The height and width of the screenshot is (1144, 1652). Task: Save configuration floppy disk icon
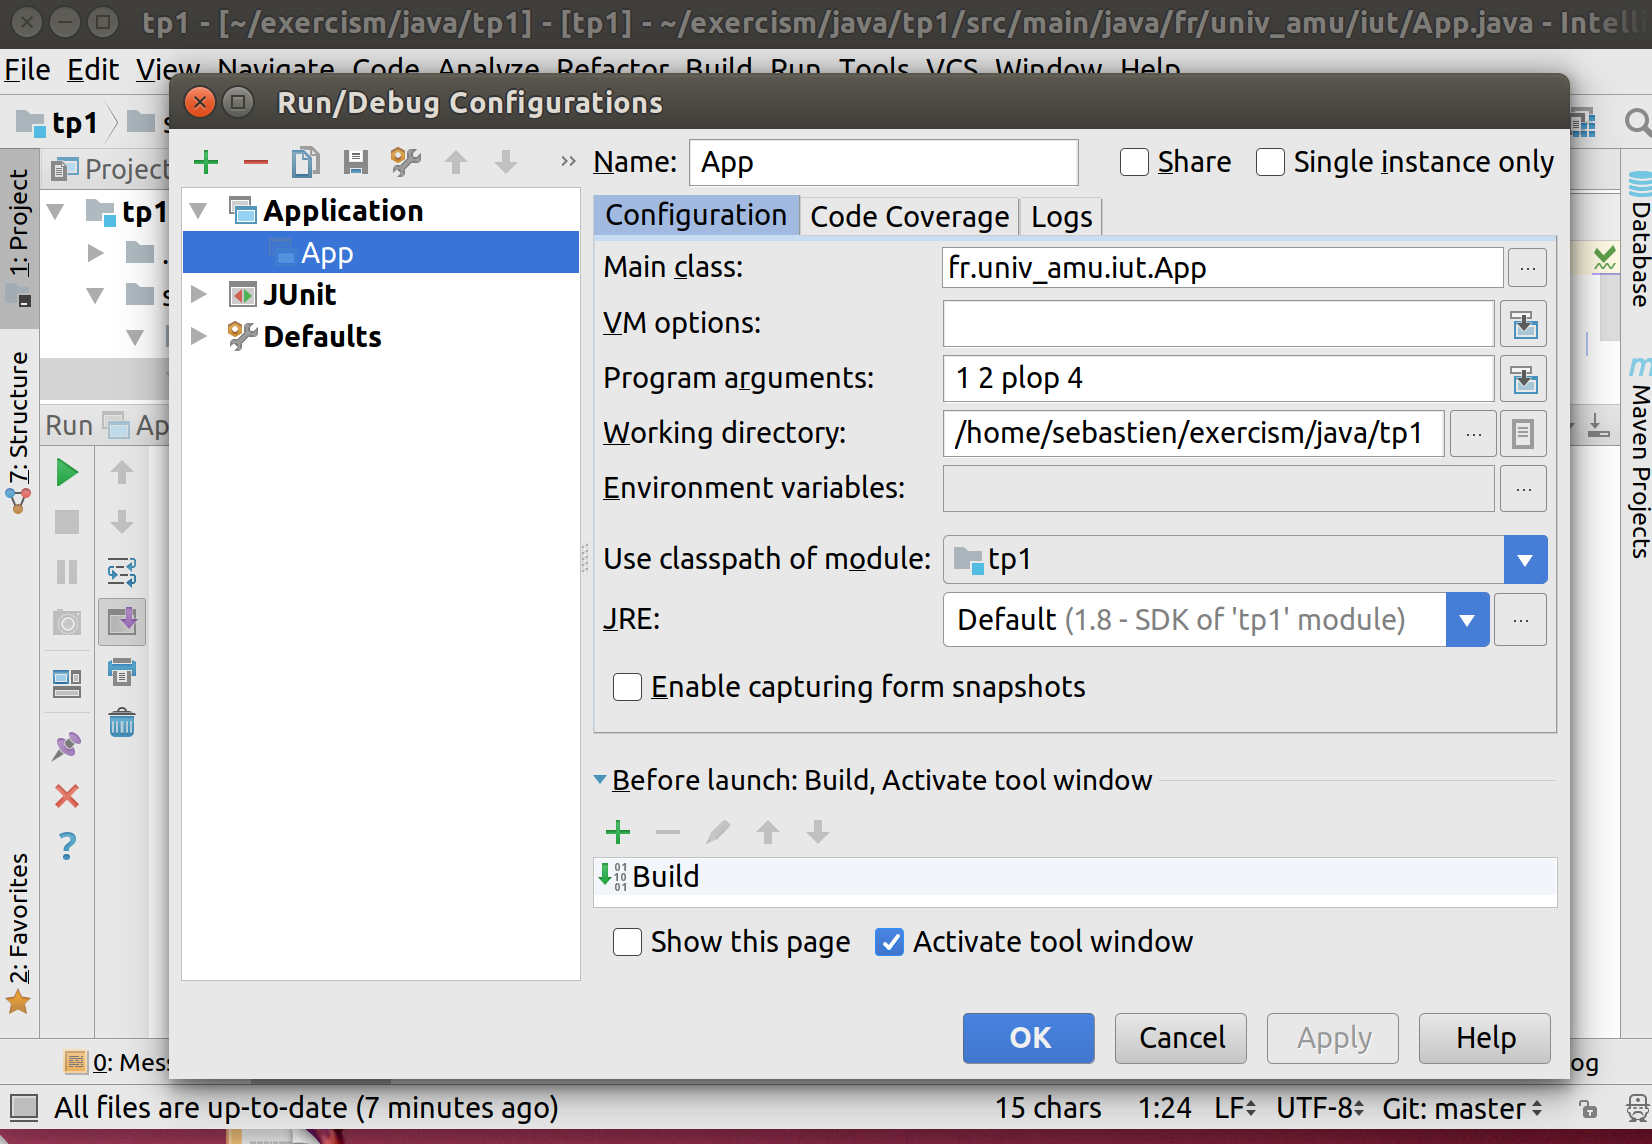(x=356, y=162)
